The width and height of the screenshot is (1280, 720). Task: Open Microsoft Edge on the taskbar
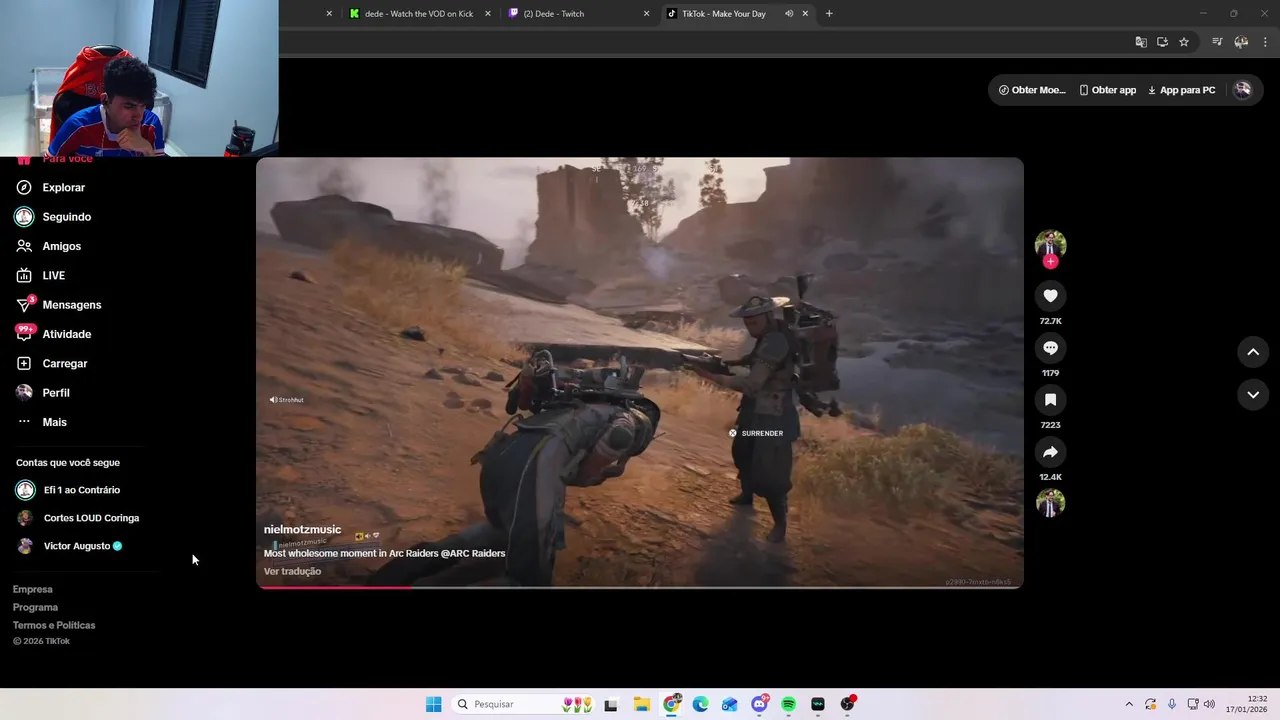(x=701, y=704)
